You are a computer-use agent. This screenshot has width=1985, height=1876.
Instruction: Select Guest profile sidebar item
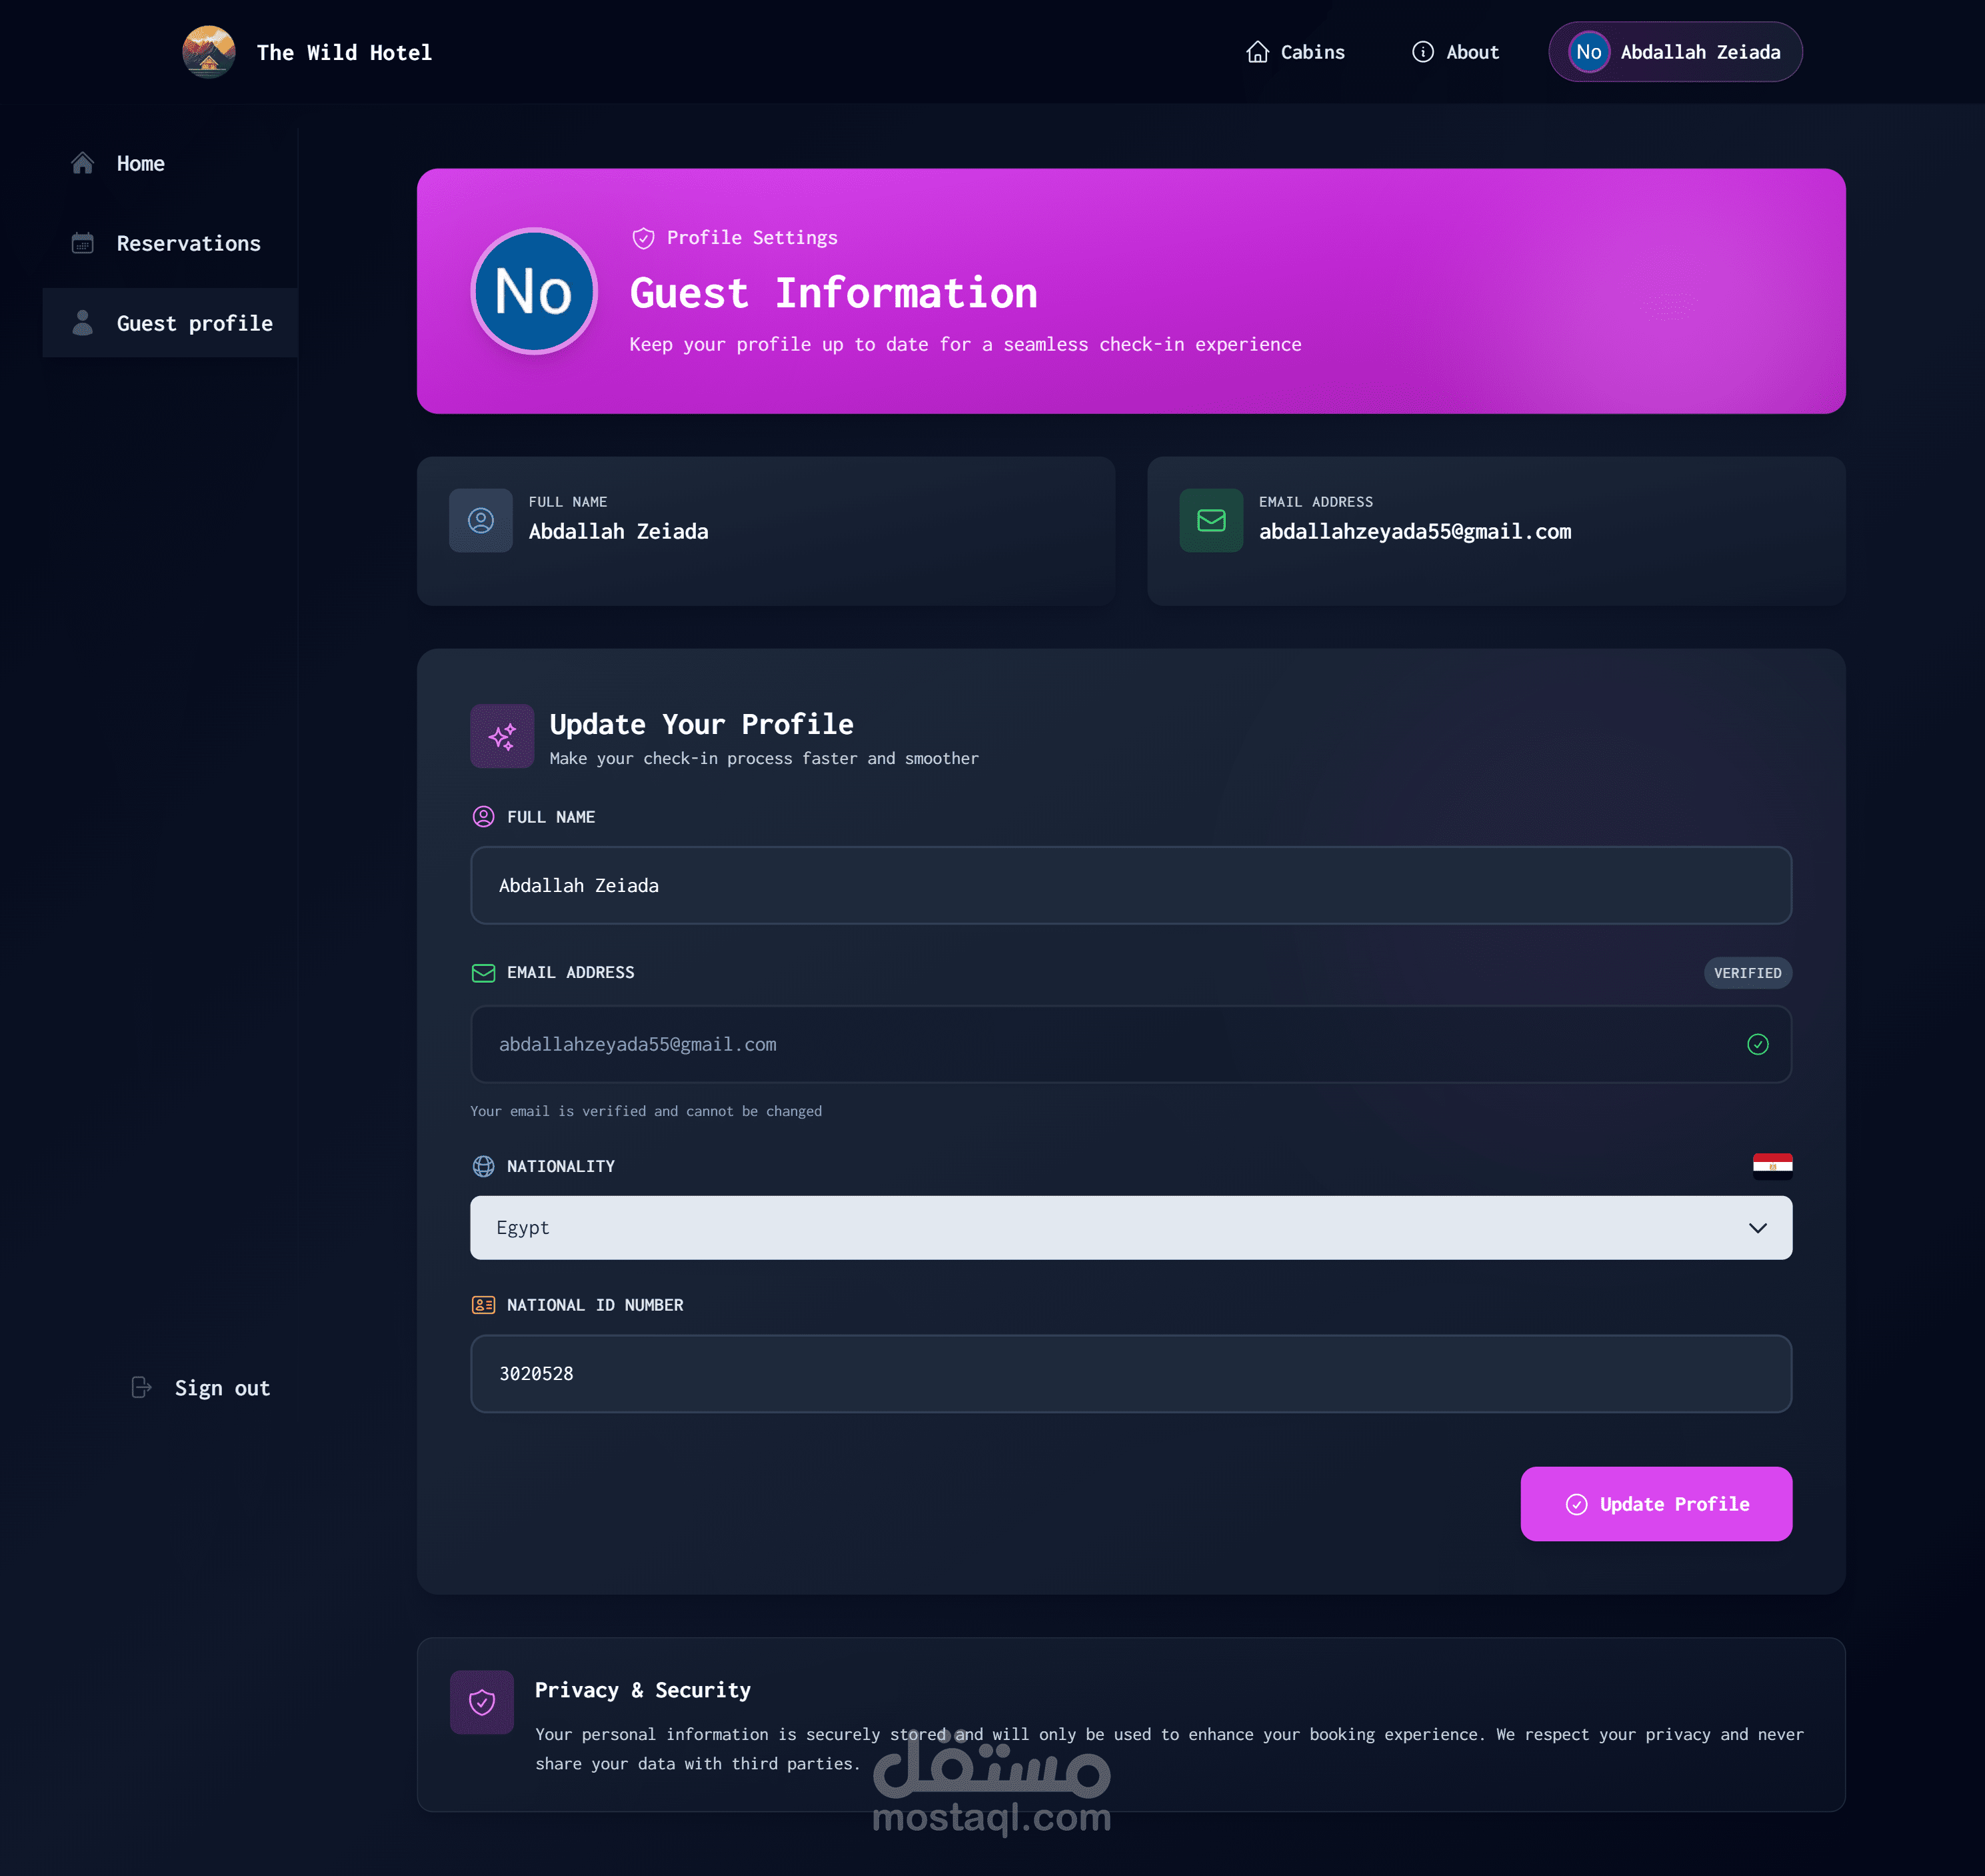194,323
